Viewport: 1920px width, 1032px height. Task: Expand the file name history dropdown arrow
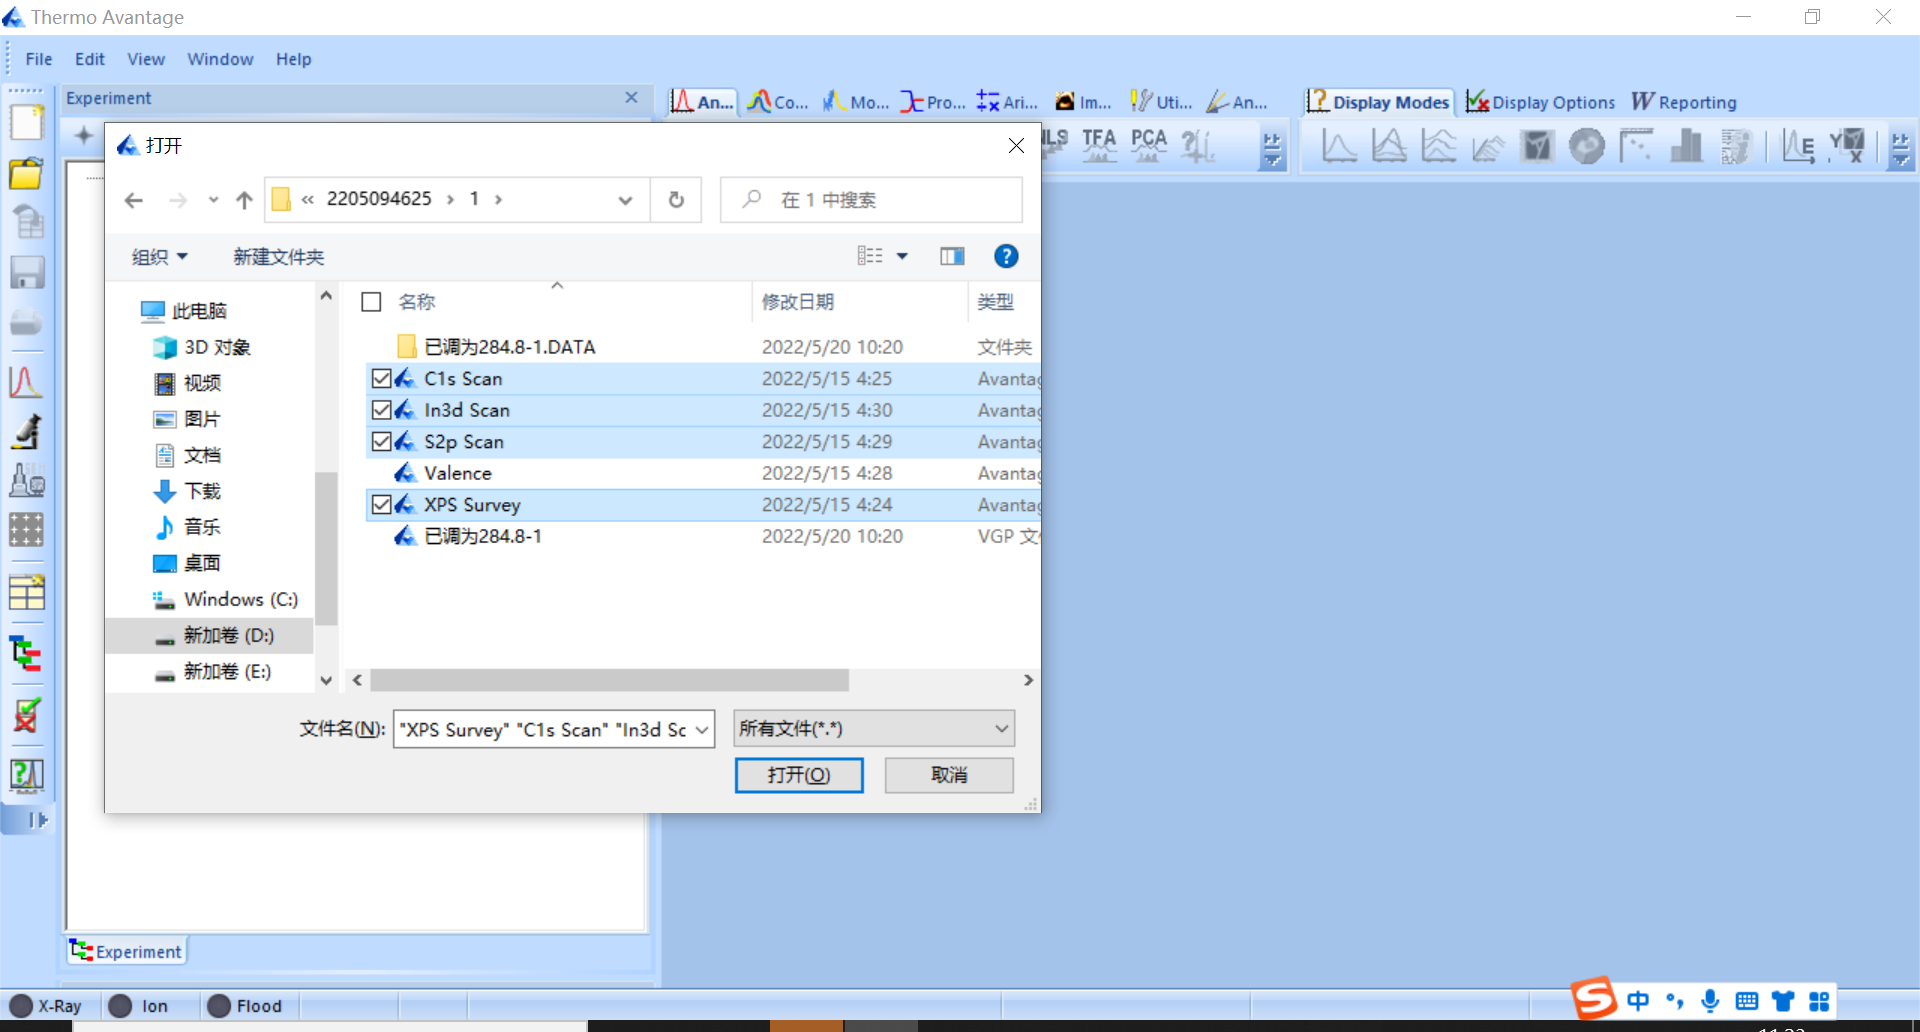point(703,730)
